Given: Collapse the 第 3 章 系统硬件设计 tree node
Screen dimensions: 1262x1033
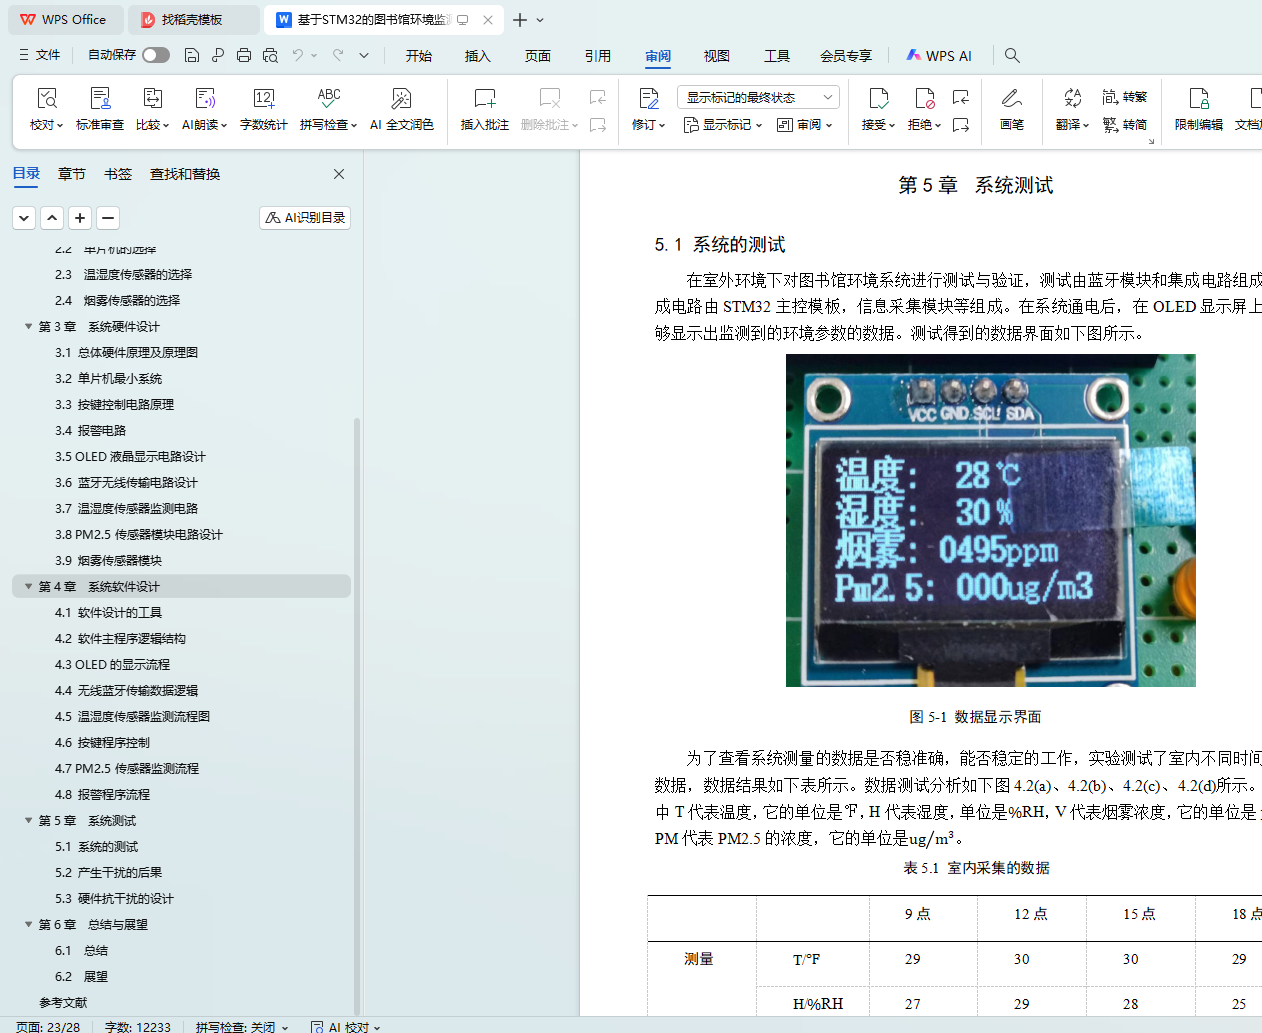Looking at the screenshot, I should point(29,326).
